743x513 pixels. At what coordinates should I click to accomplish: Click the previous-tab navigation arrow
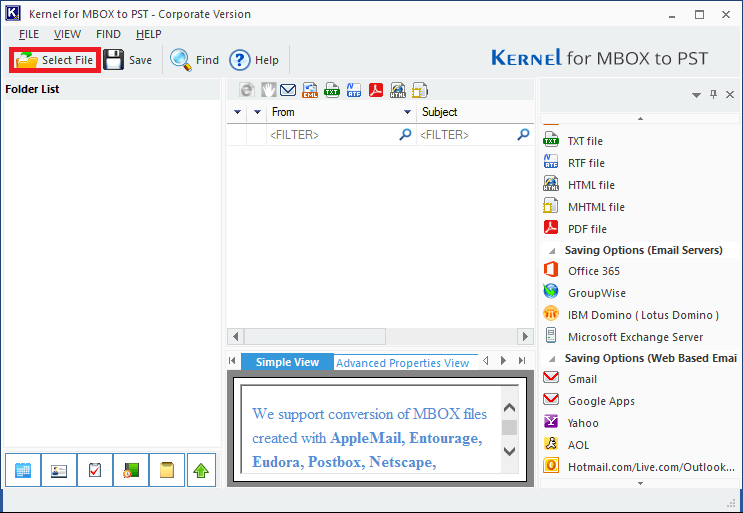click(486, 361)
